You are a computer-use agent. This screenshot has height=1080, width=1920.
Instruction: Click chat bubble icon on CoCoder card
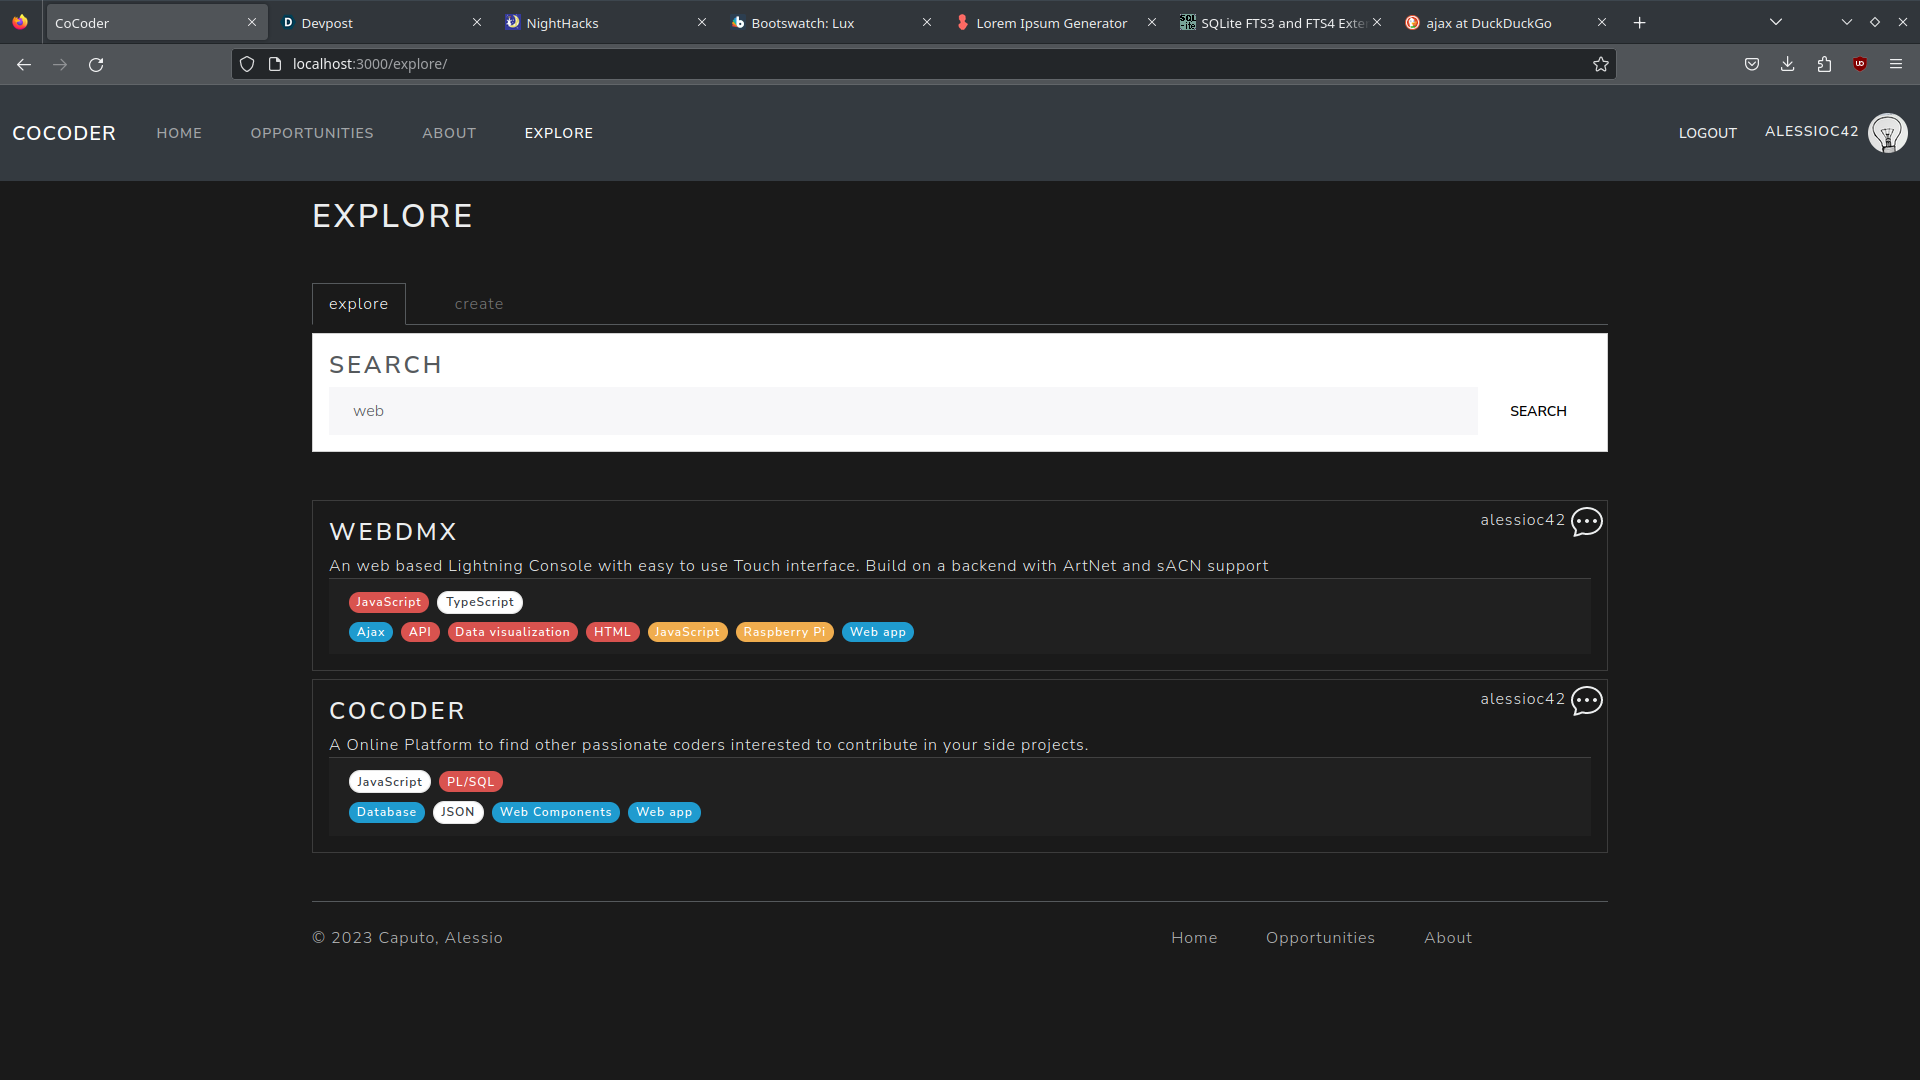1586,701
